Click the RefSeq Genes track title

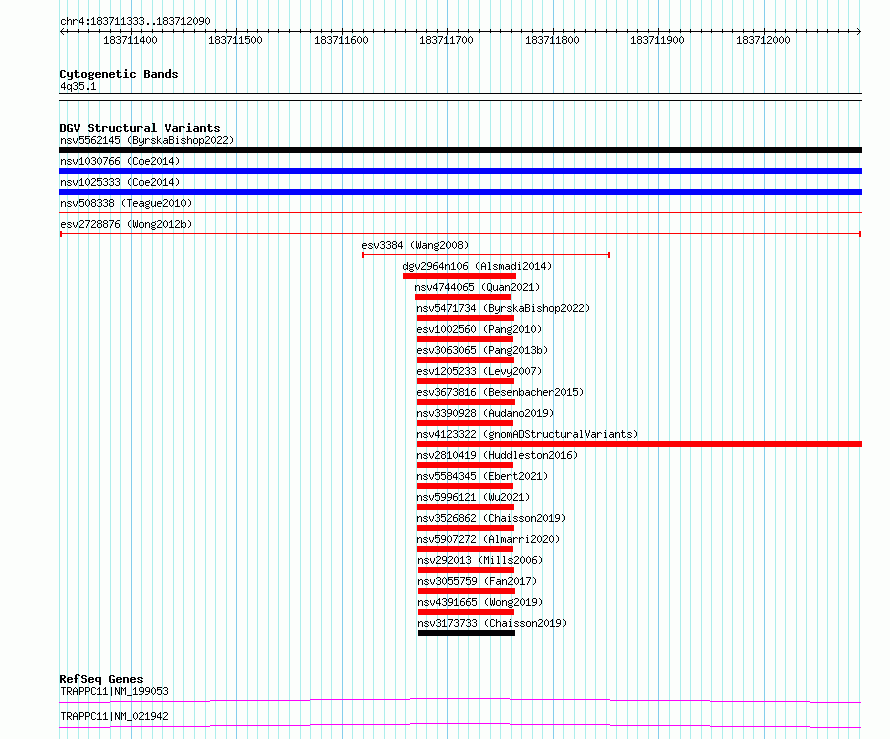click(x=101, y=679)
